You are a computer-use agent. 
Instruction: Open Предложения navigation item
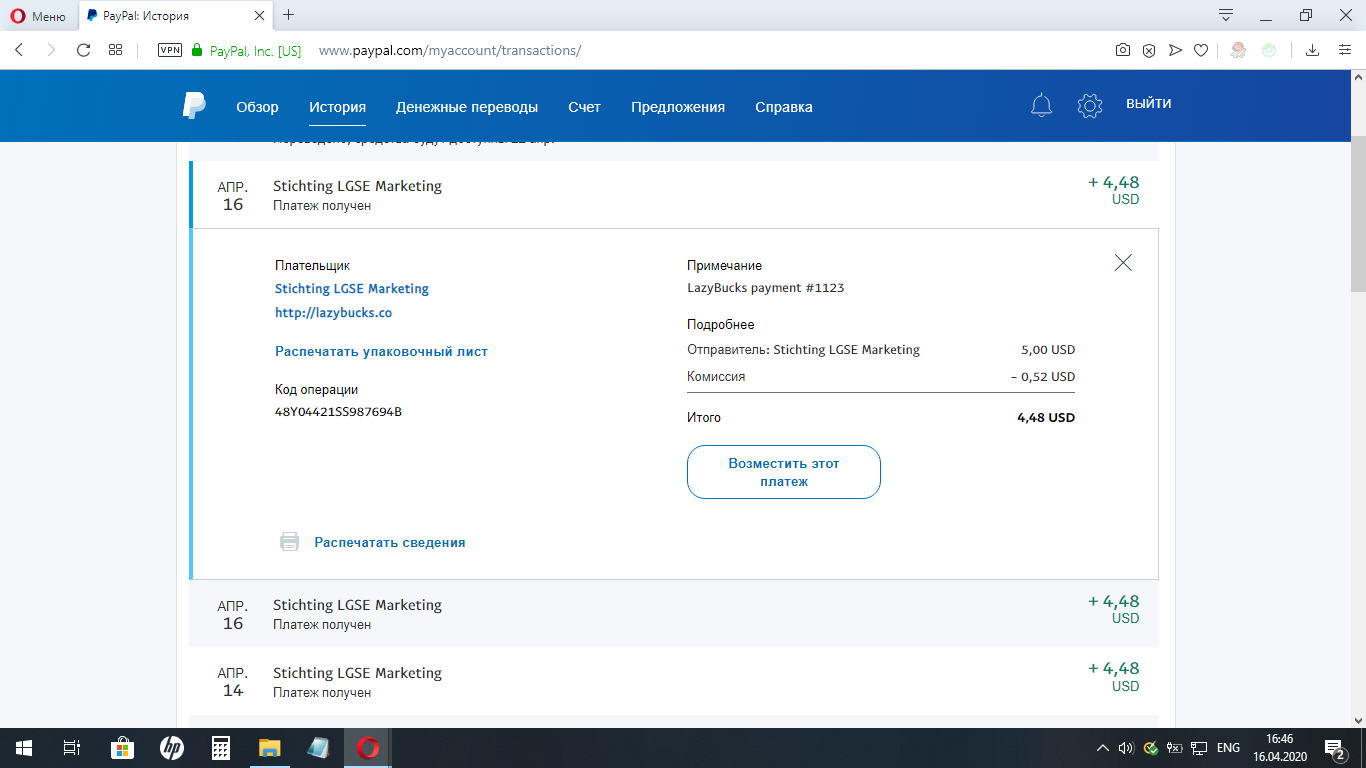point(678,107)
